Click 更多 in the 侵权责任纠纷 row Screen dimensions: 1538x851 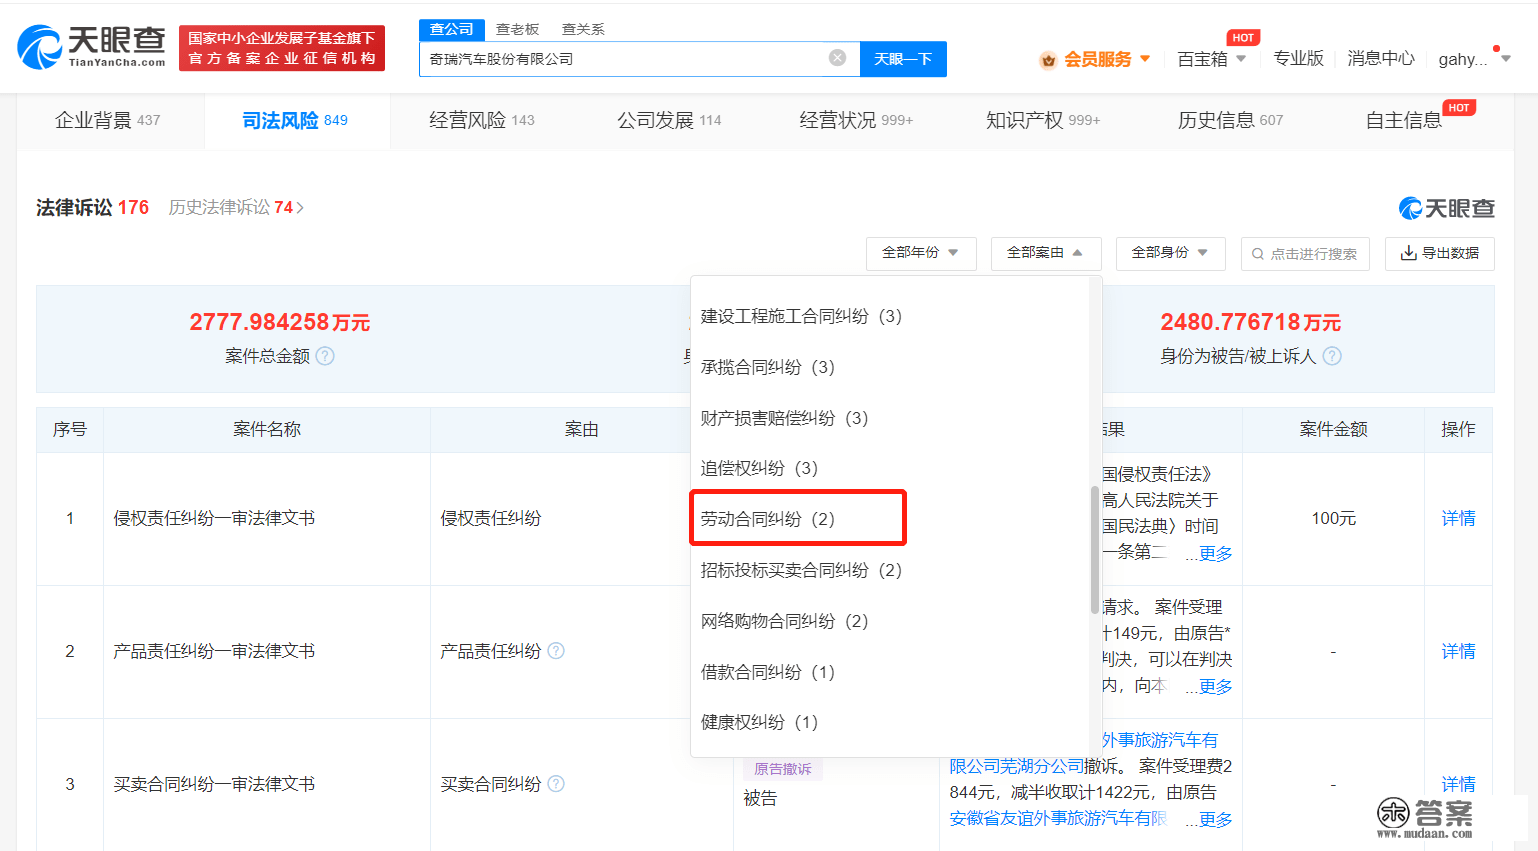point(1216,553)
